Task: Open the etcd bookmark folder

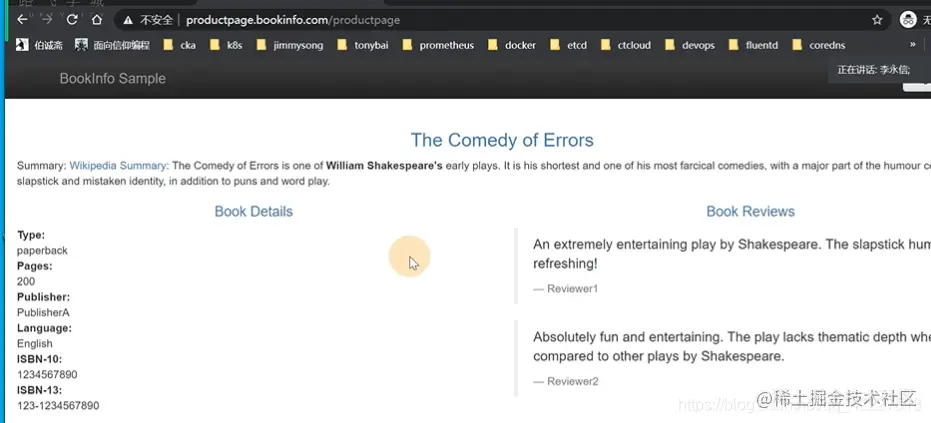Action: (568, 45)
